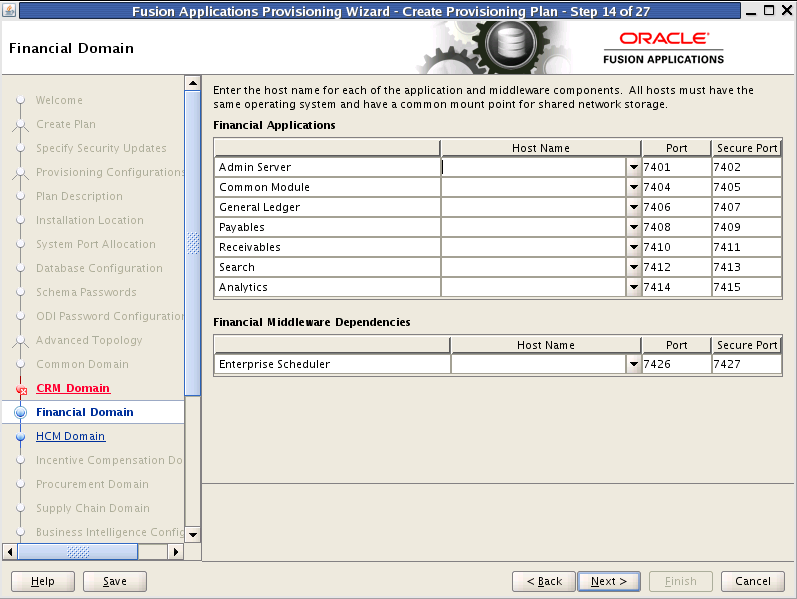Click the Help button
Image resolution: width=797 pixels, height=599 pixels.
(43, 581)
